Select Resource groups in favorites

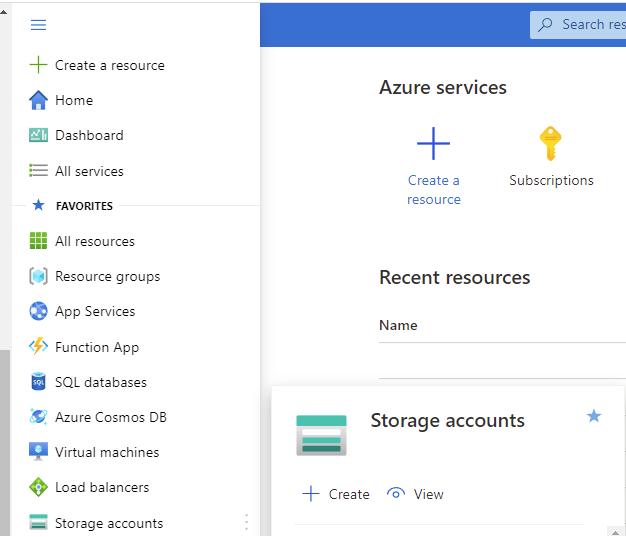click(107, 277)
